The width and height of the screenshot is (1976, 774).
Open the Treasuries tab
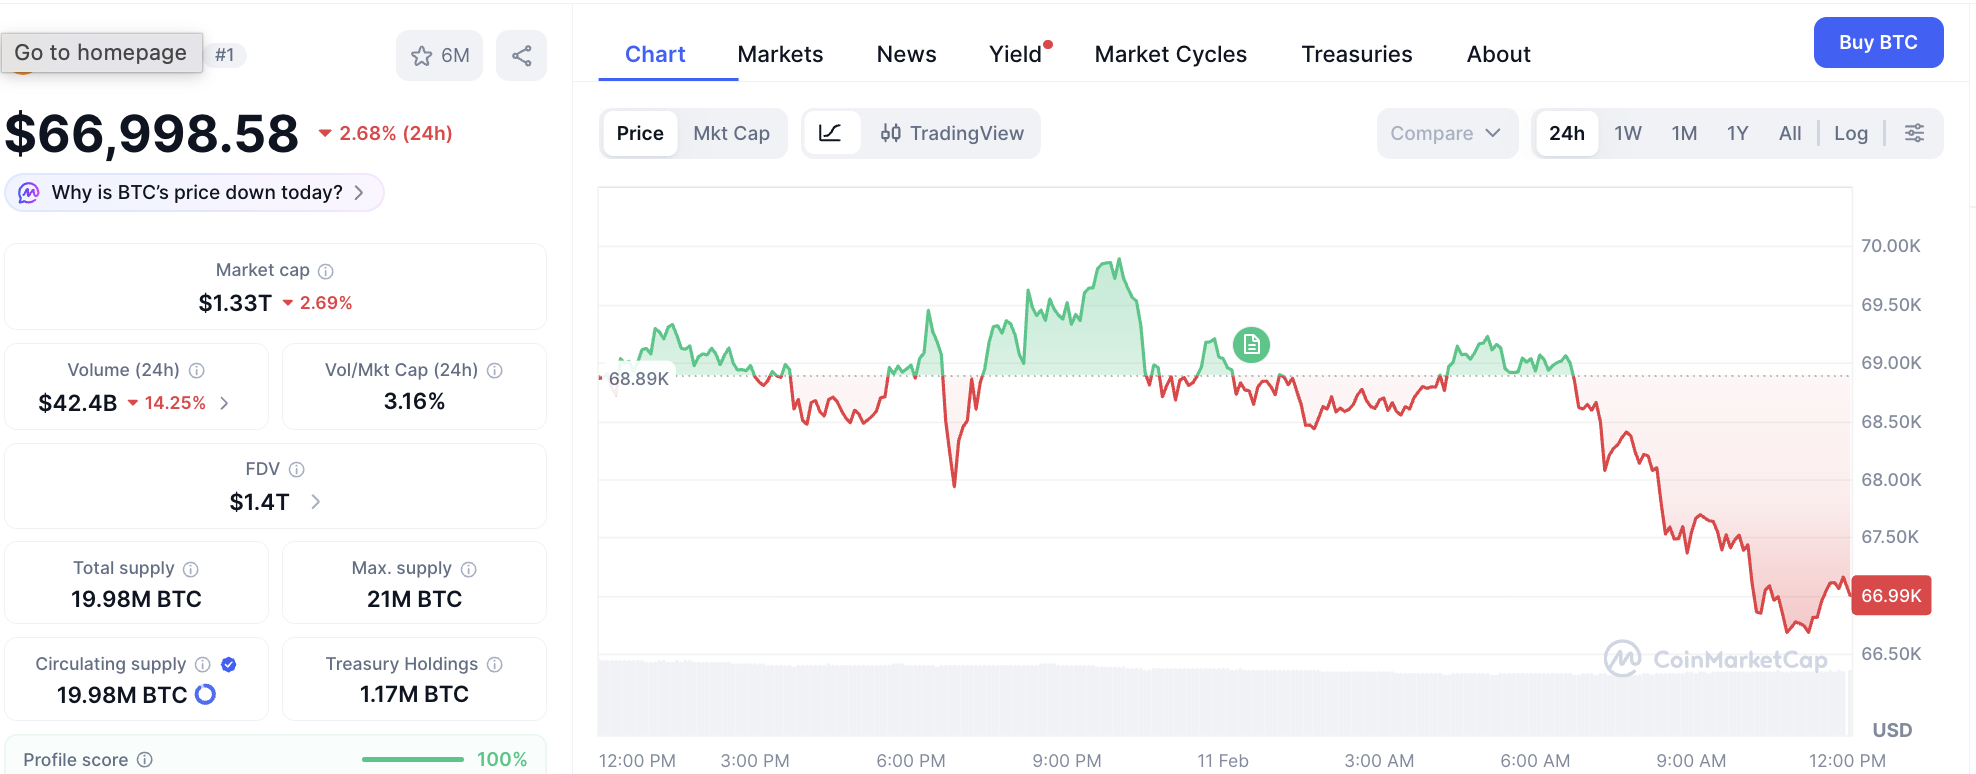point(1357,54)
